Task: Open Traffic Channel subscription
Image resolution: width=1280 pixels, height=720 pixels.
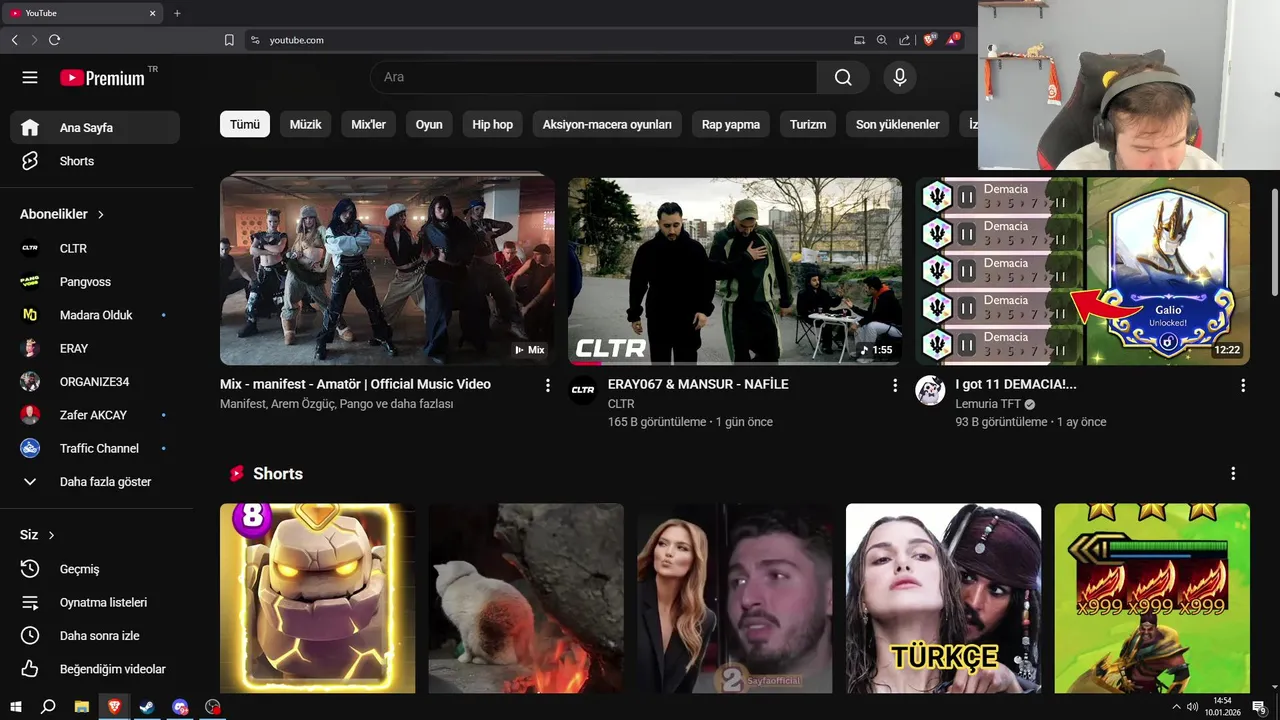Action: (x=95, y=448)
